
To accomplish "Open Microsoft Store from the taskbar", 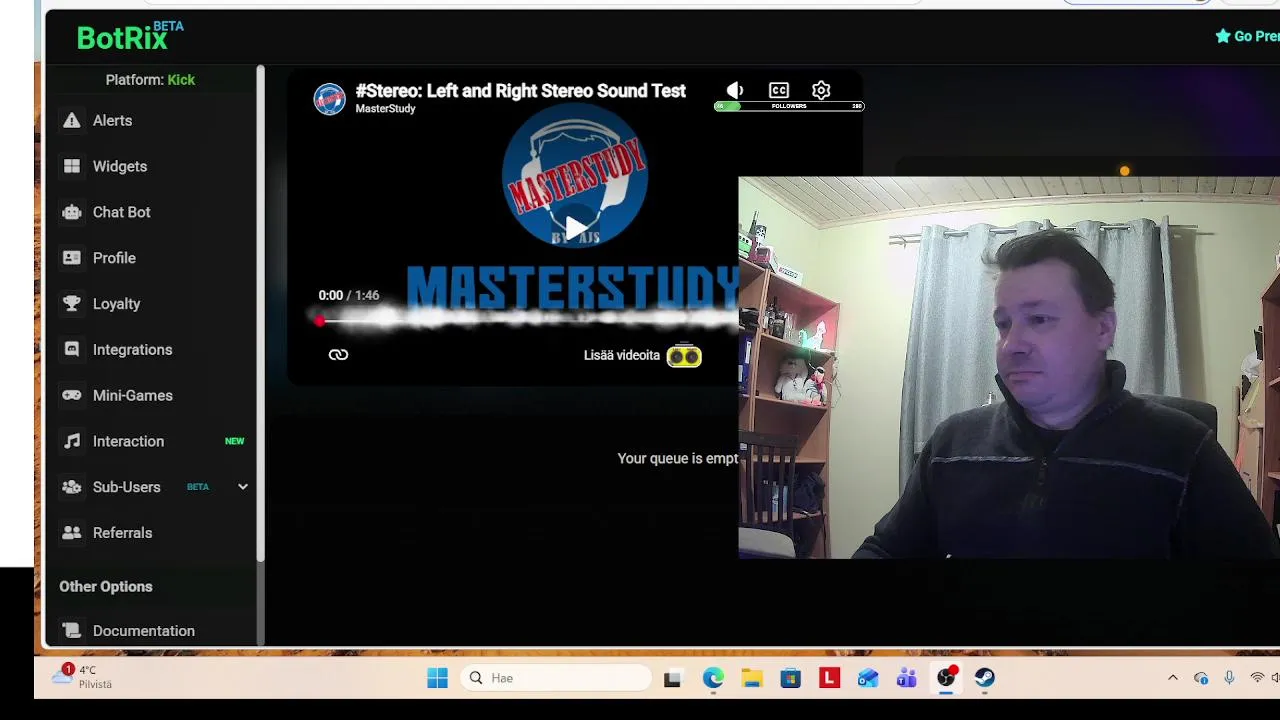I will pyautogui.click(x=791, y=678).
